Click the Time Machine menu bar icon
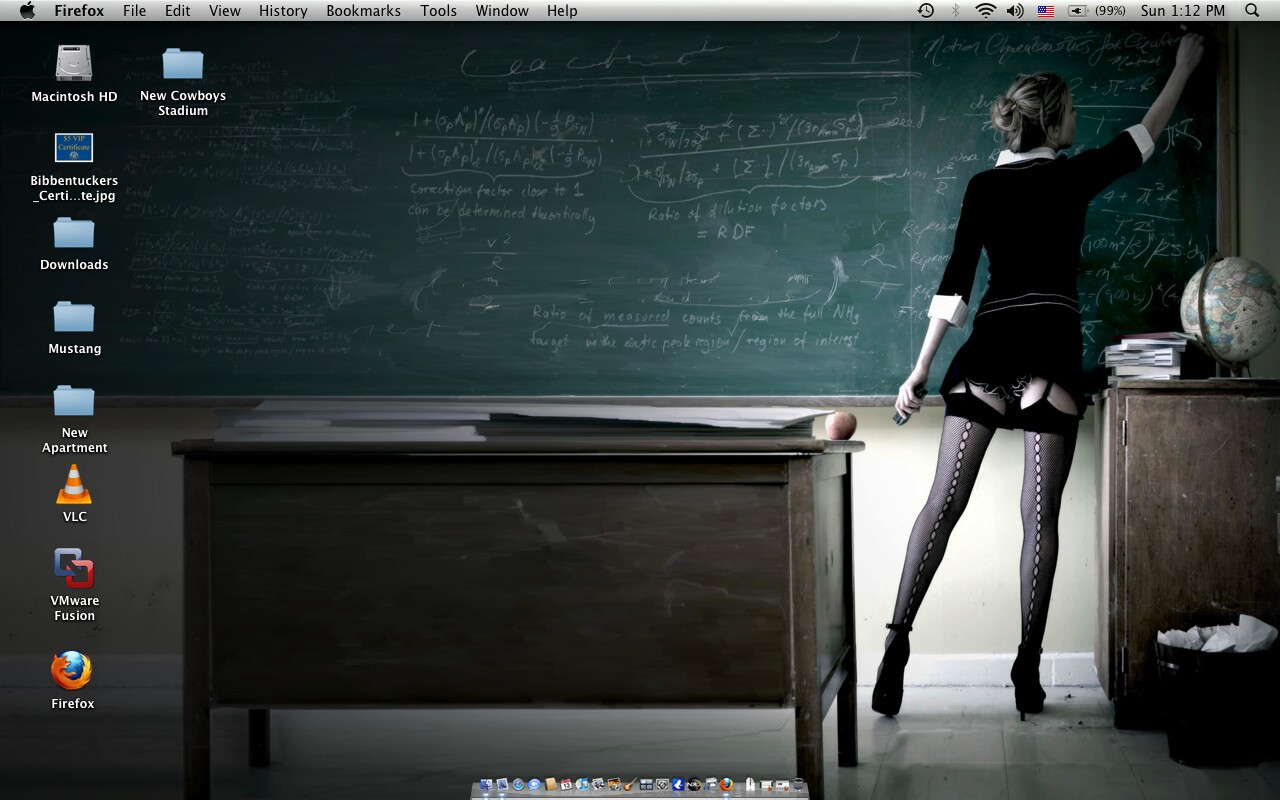 point(926,11)
